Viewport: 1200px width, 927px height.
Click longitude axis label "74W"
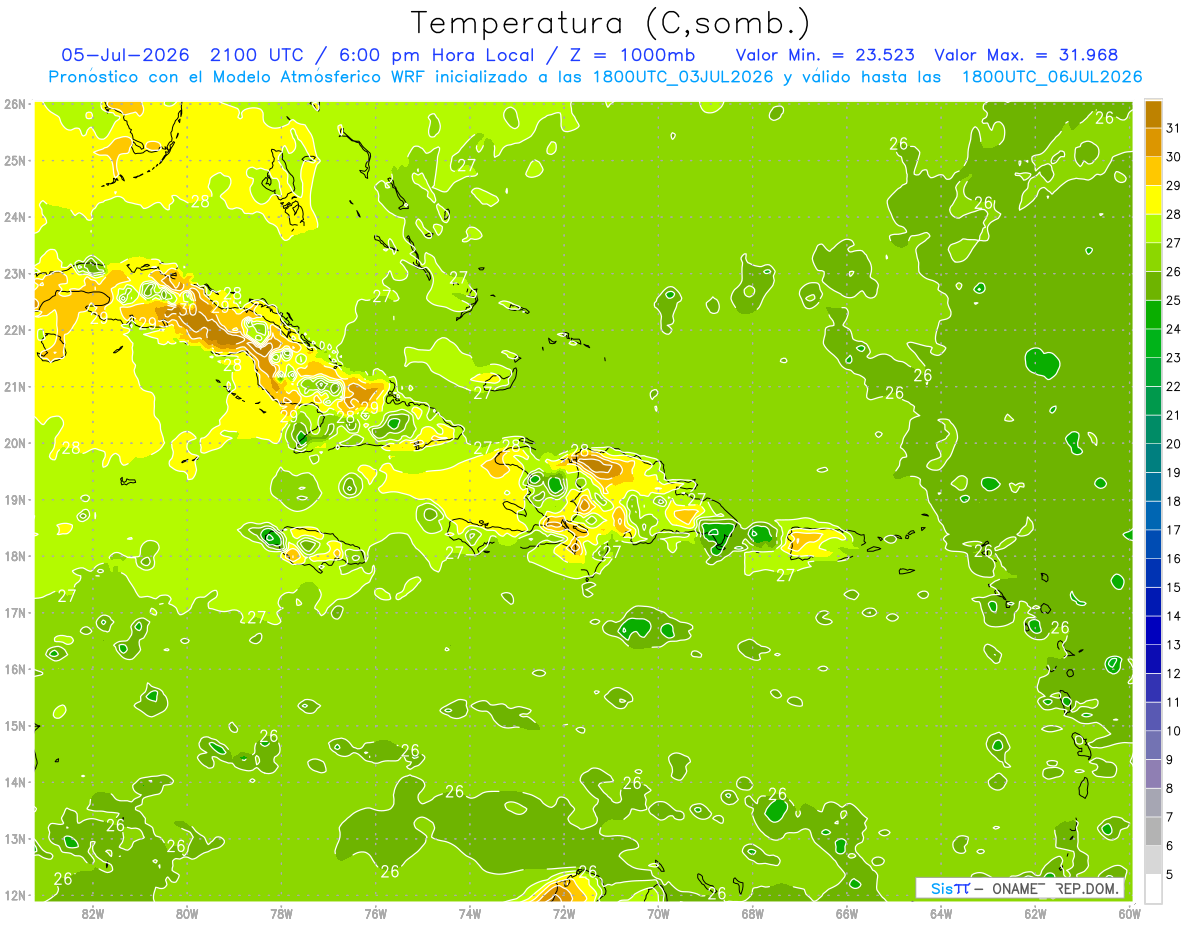(x=470, y=913)
